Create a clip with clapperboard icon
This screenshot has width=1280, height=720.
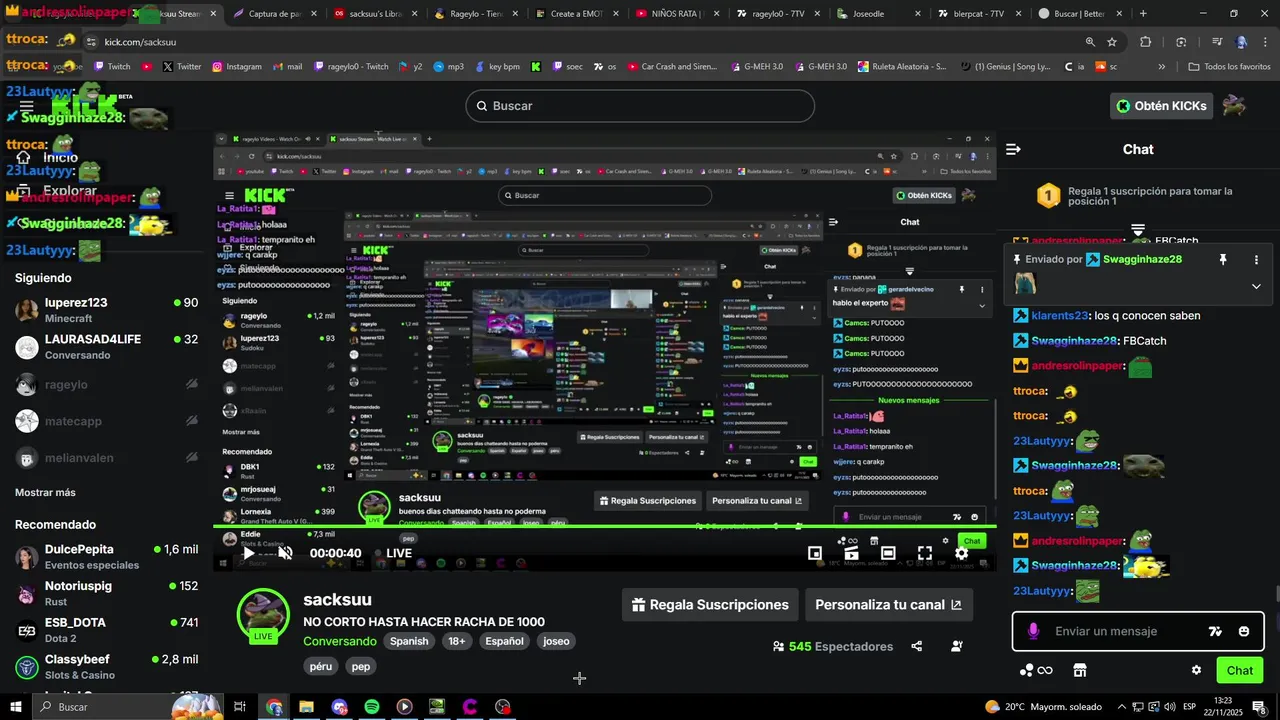[x=851, y=553]
